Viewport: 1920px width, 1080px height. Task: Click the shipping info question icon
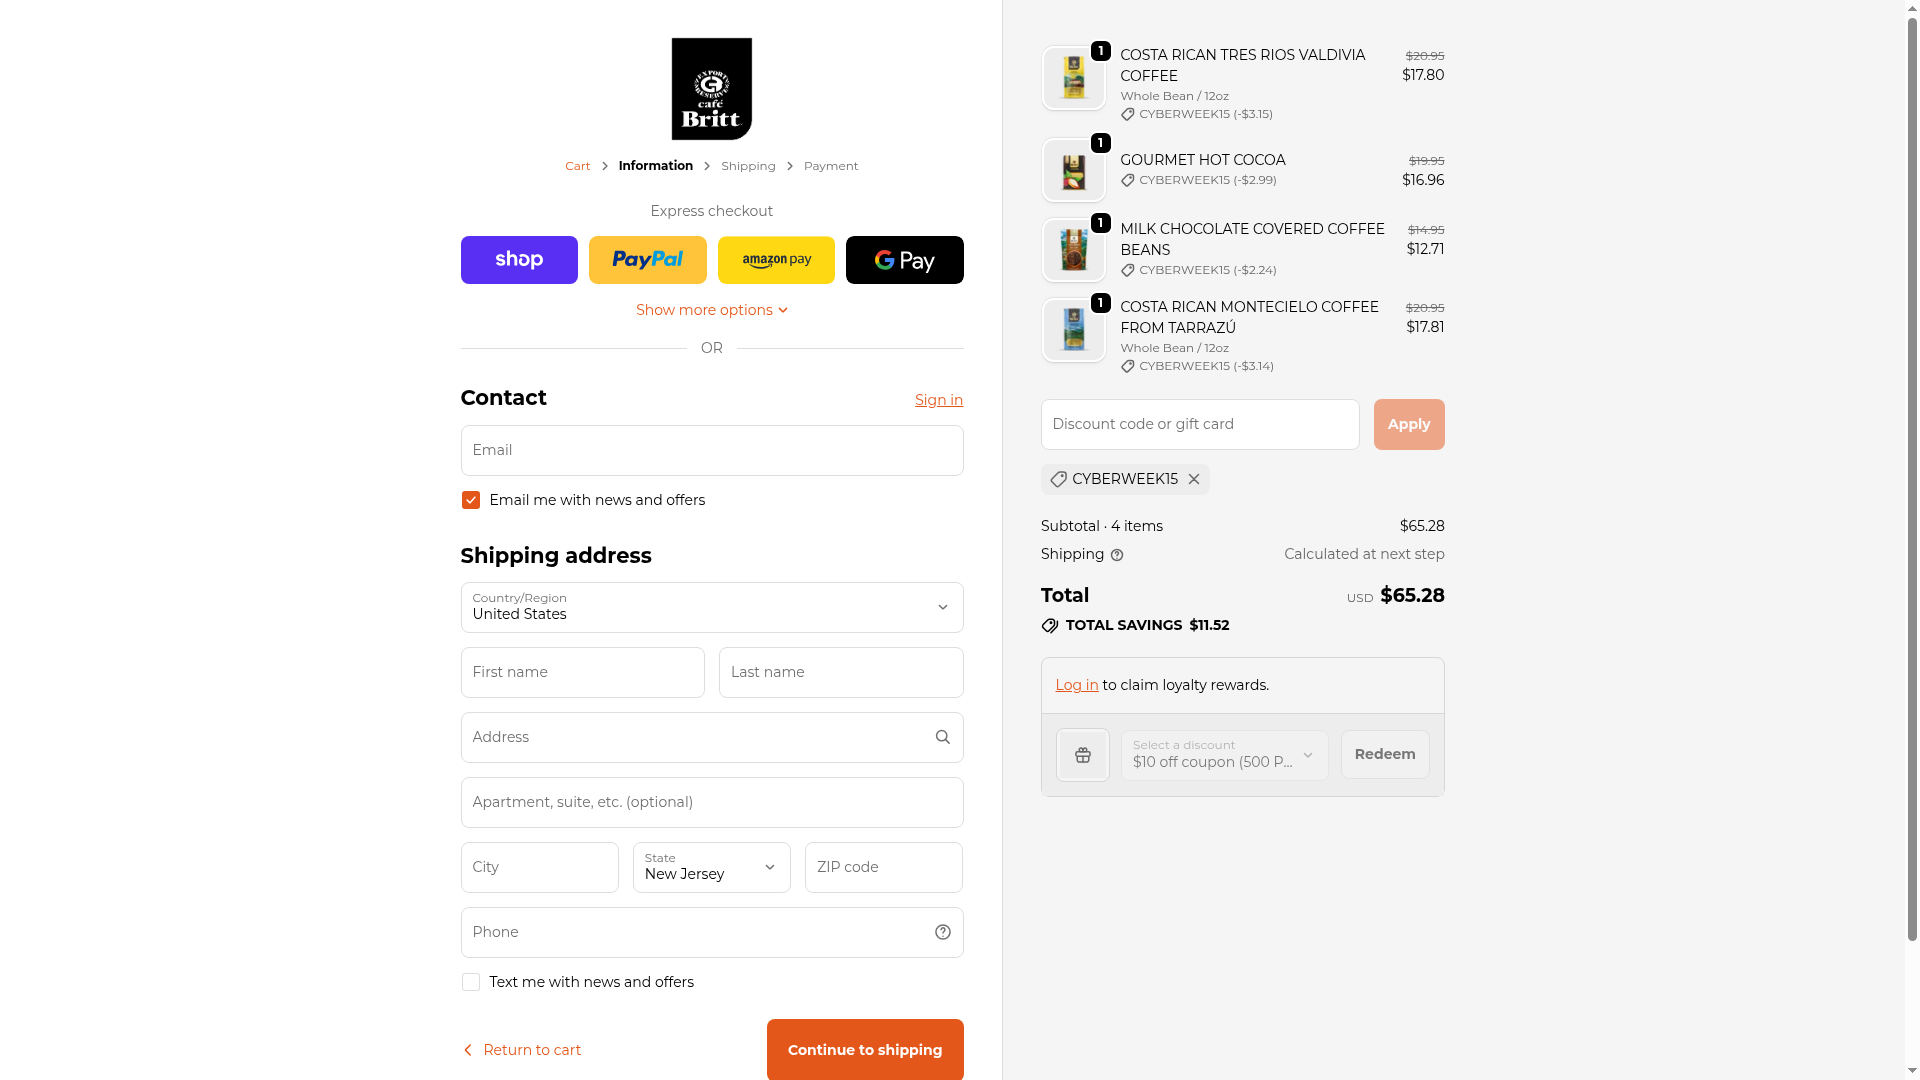pos(1117,555)
